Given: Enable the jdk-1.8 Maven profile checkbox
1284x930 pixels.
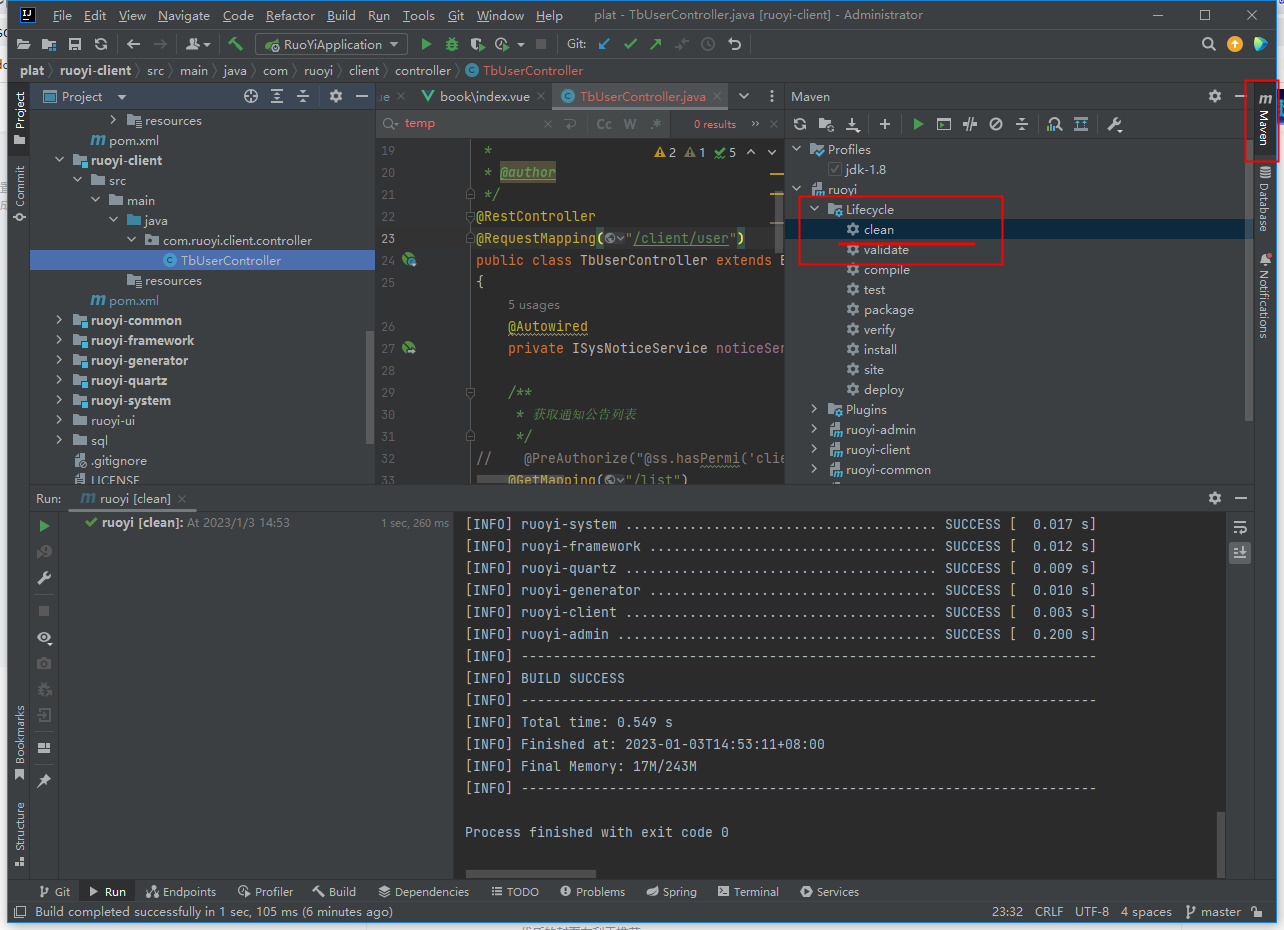Looking at the screenshot, I should [x=834, y=168].
